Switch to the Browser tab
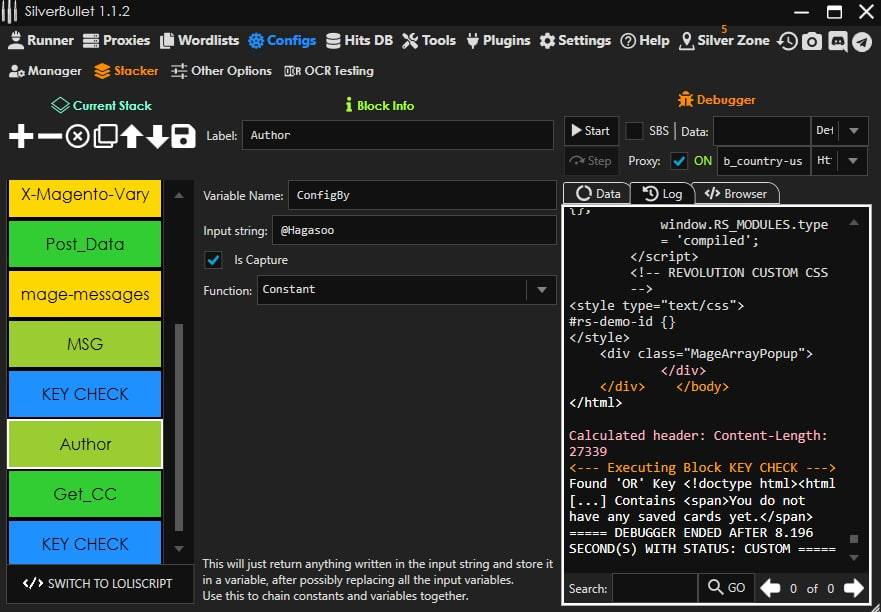Screen dimensions: 881x612 coord(736,194)
